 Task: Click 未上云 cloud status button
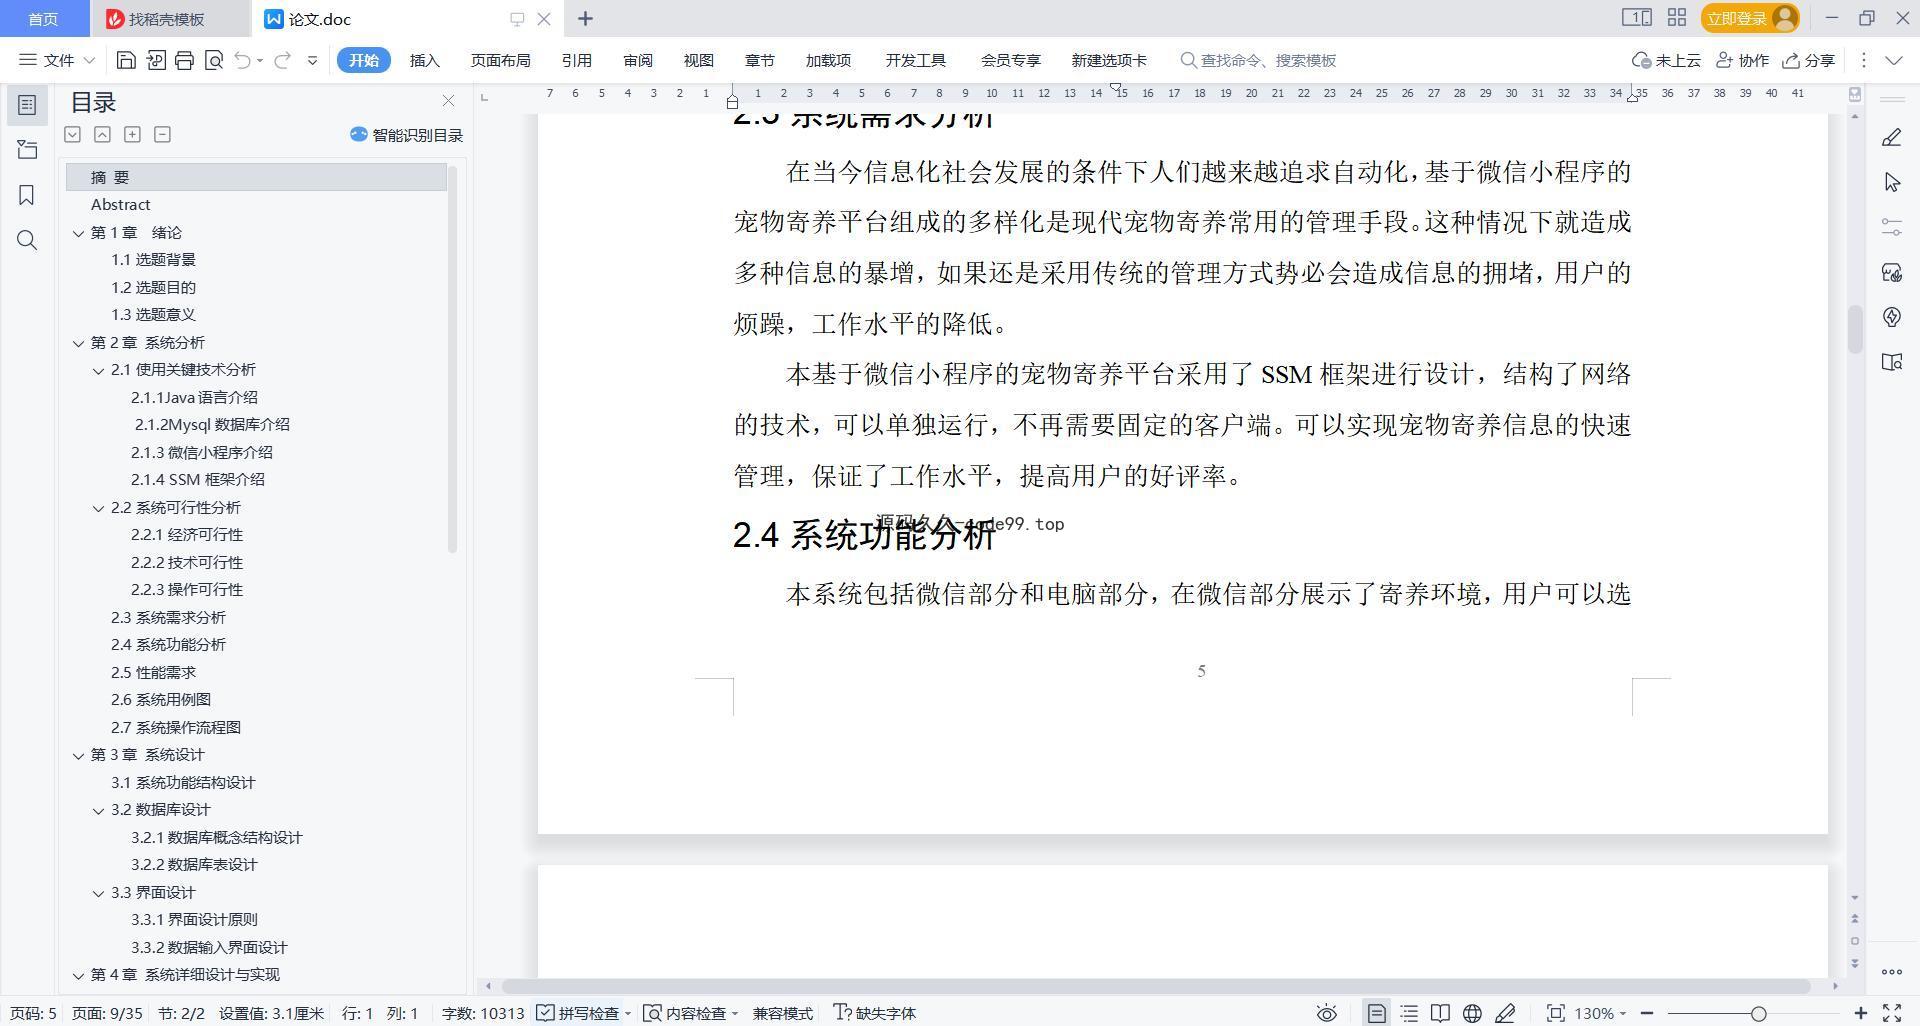1666,60
